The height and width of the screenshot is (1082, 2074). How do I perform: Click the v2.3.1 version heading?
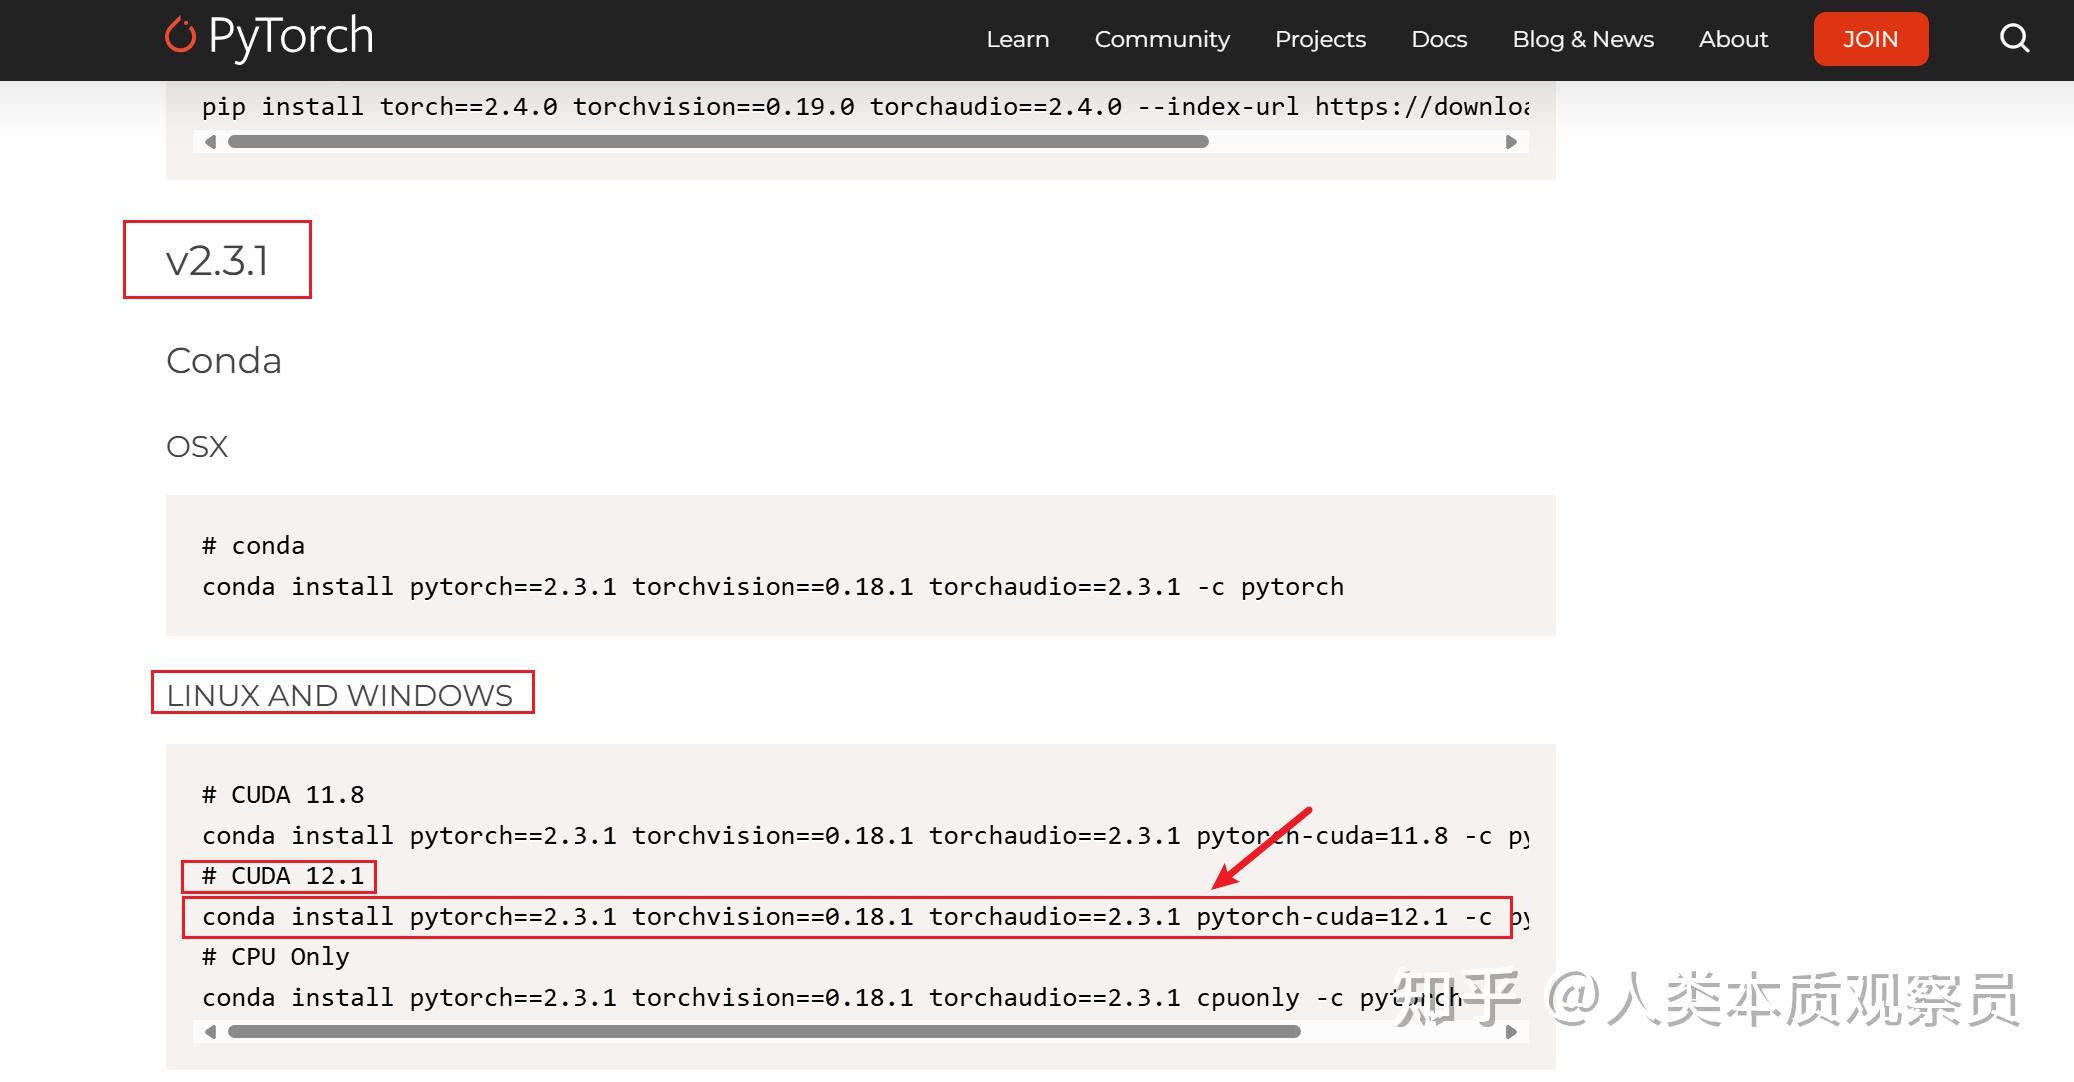pos(217,260)
